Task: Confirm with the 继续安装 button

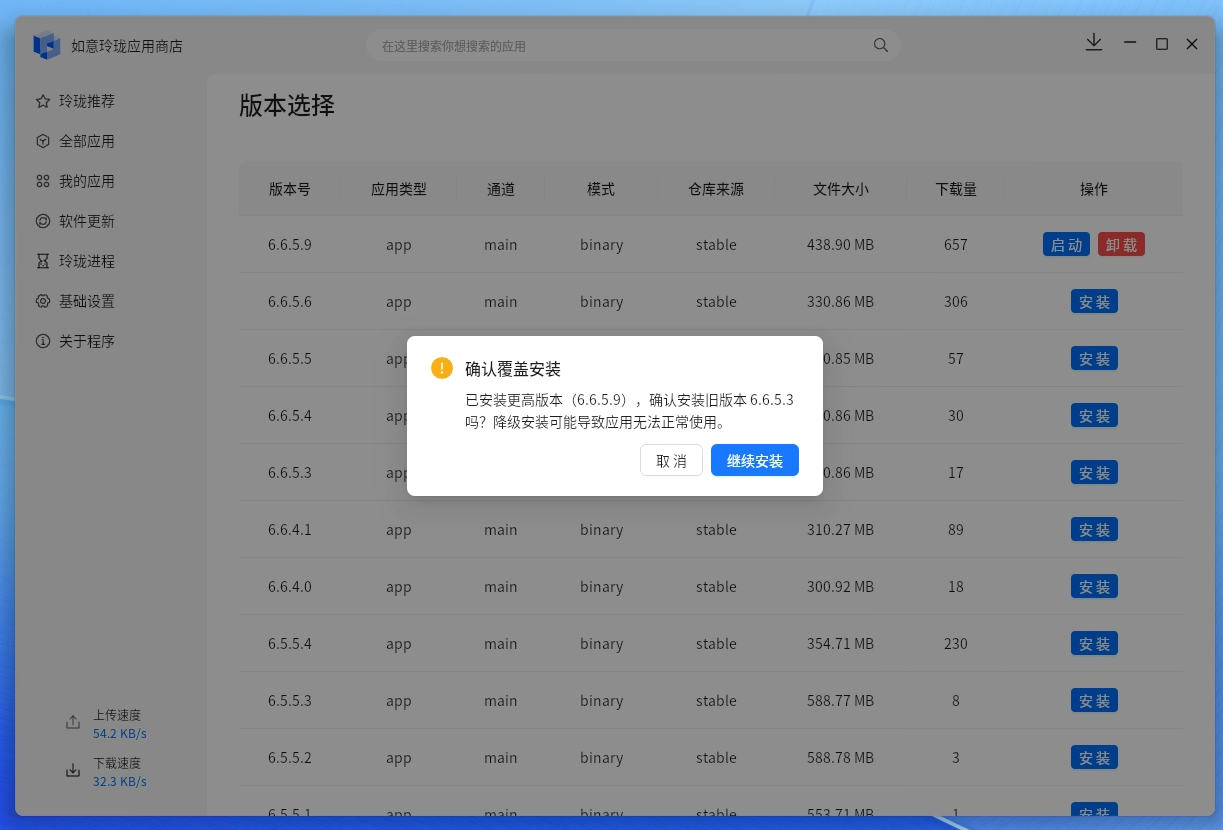Action: pos(755,460)
